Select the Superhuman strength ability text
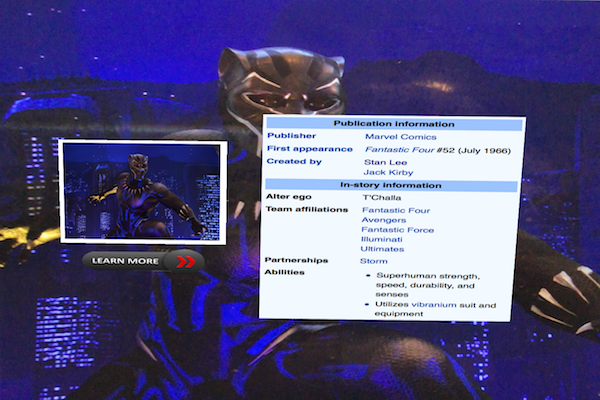This screenshot has height=400, width=600. (x=428, y=285)
